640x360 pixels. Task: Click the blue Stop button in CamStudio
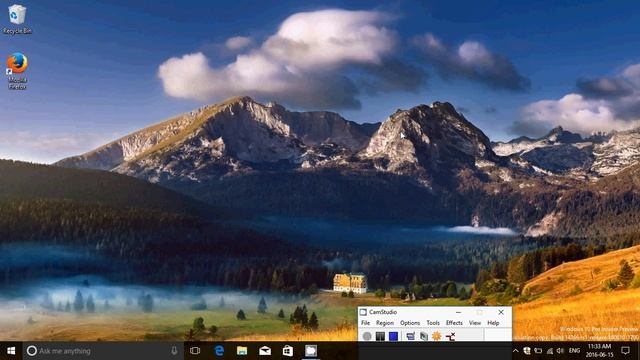393,336
